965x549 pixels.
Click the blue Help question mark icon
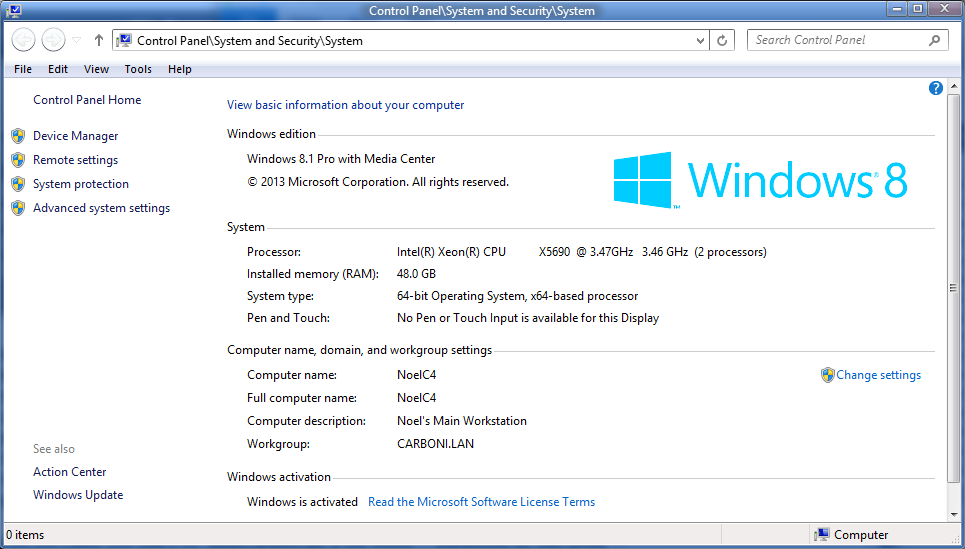(x=936, y=88)
